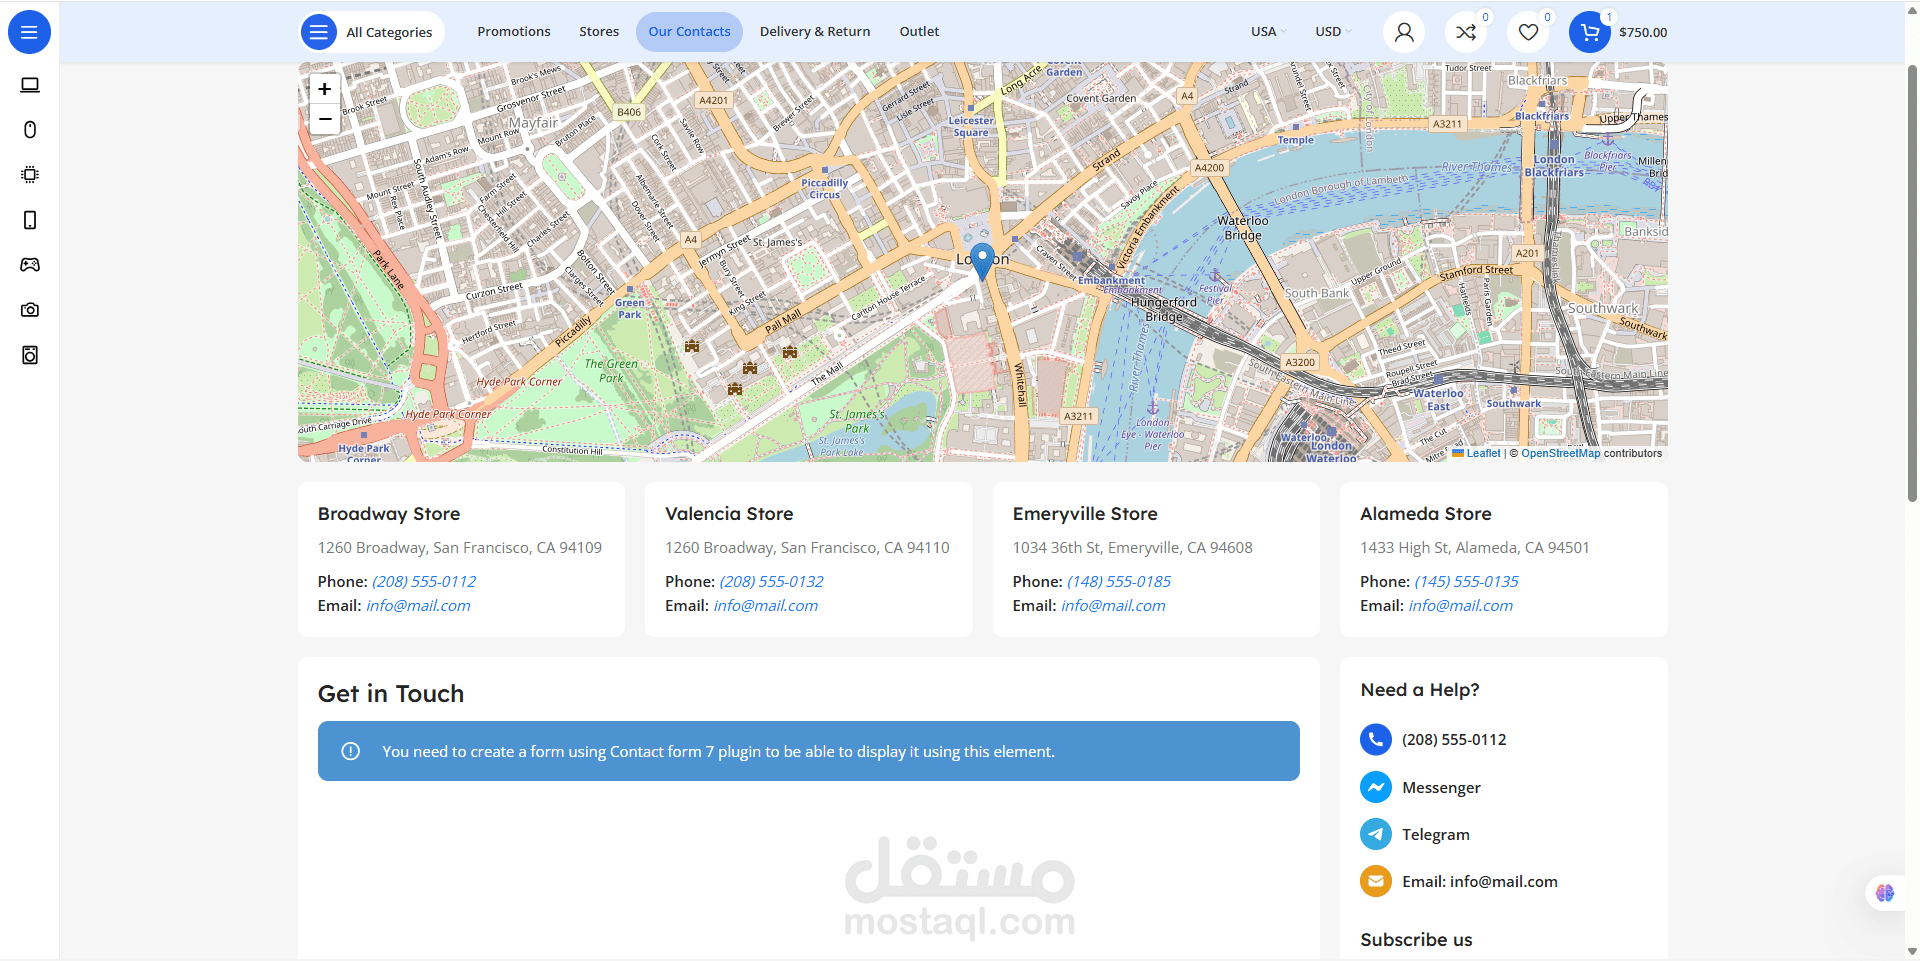Go to the Promotions menu item
The height and width of the screenshot is (961, 1920).
pyautogui.click(x=513, y=32)
